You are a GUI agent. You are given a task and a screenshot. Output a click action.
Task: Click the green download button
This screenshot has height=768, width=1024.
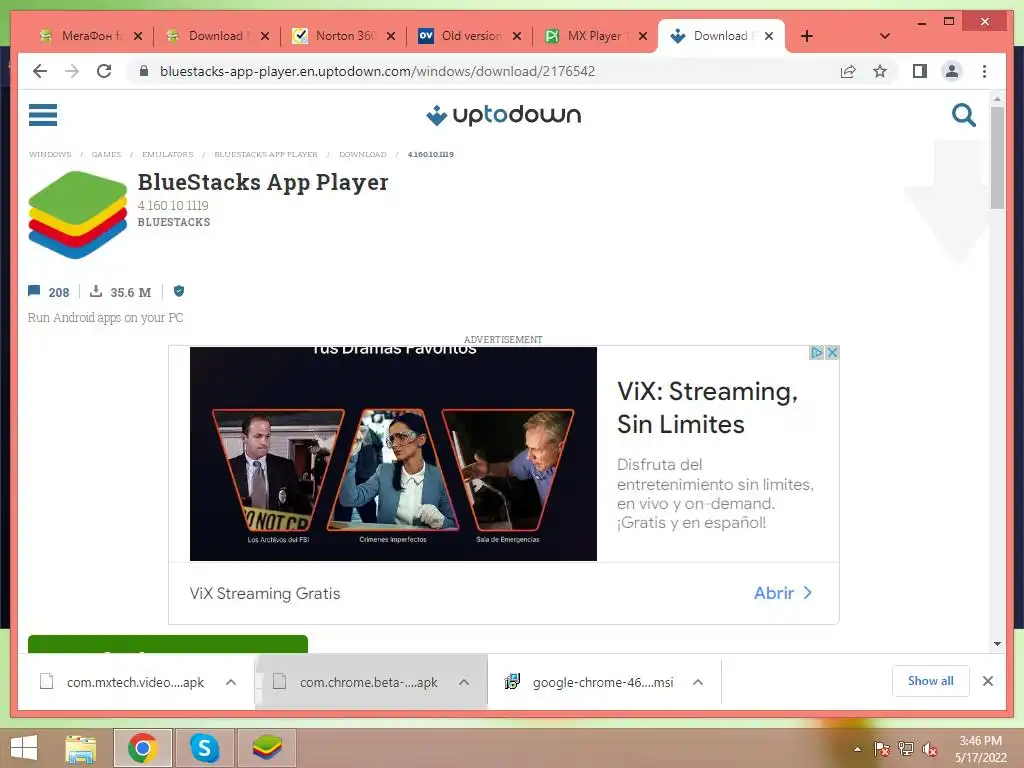(168, 643)
